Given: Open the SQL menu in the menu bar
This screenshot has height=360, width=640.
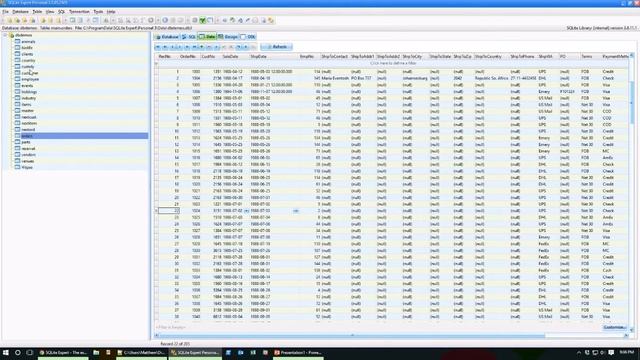Looking at the screenshot, I should click(x=61, y=12).
